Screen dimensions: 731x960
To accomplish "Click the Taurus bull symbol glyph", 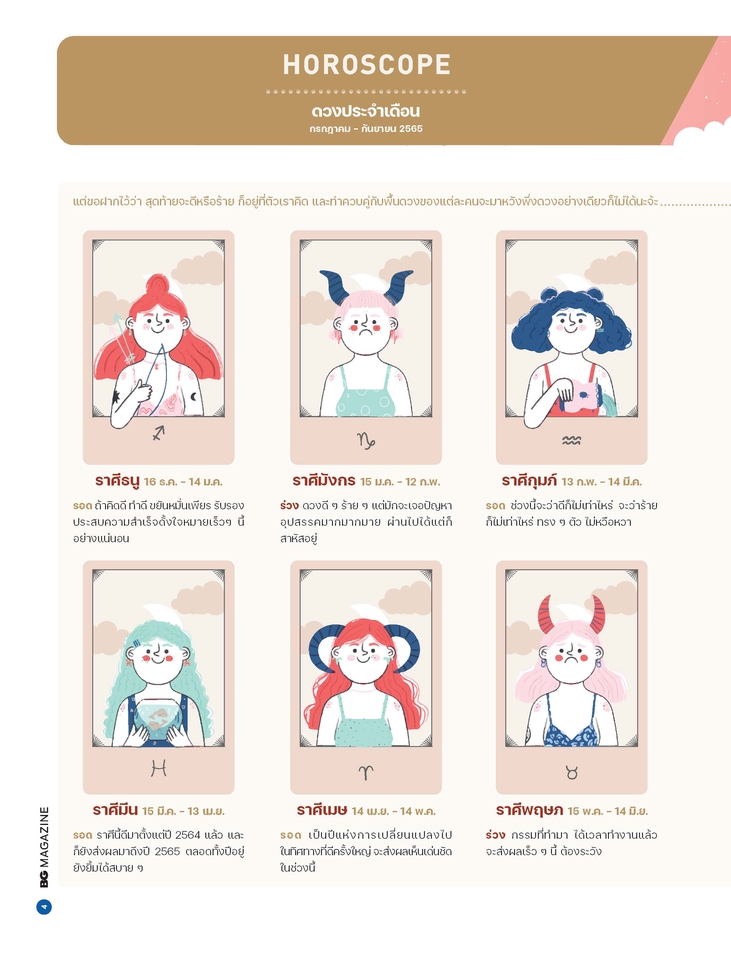I will pyautogui.click(x=572, y=773).
